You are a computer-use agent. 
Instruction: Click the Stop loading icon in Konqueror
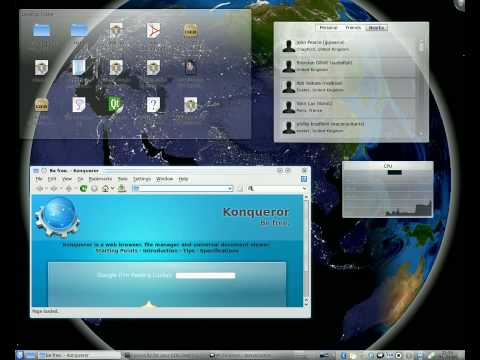point(94,189)
